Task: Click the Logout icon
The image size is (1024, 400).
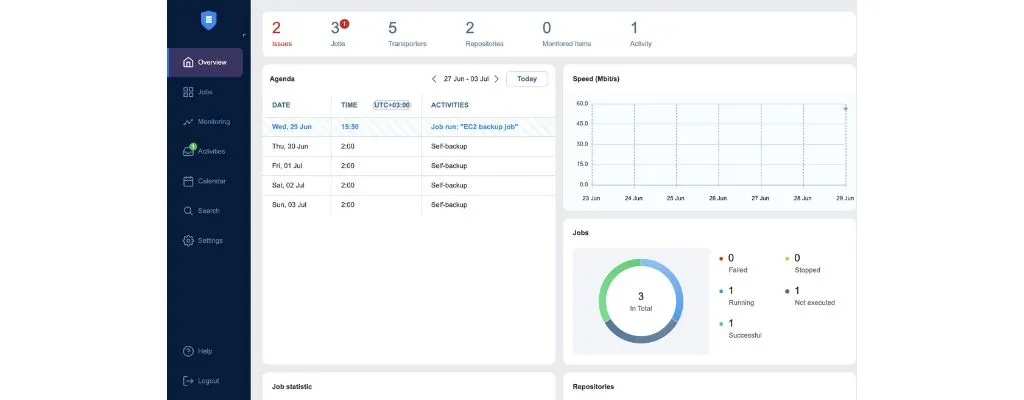Action: pos(188,381)
